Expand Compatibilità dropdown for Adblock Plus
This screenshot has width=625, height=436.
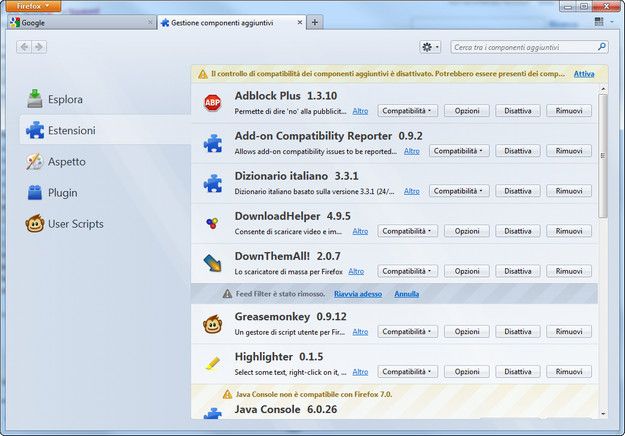point(407,111)
